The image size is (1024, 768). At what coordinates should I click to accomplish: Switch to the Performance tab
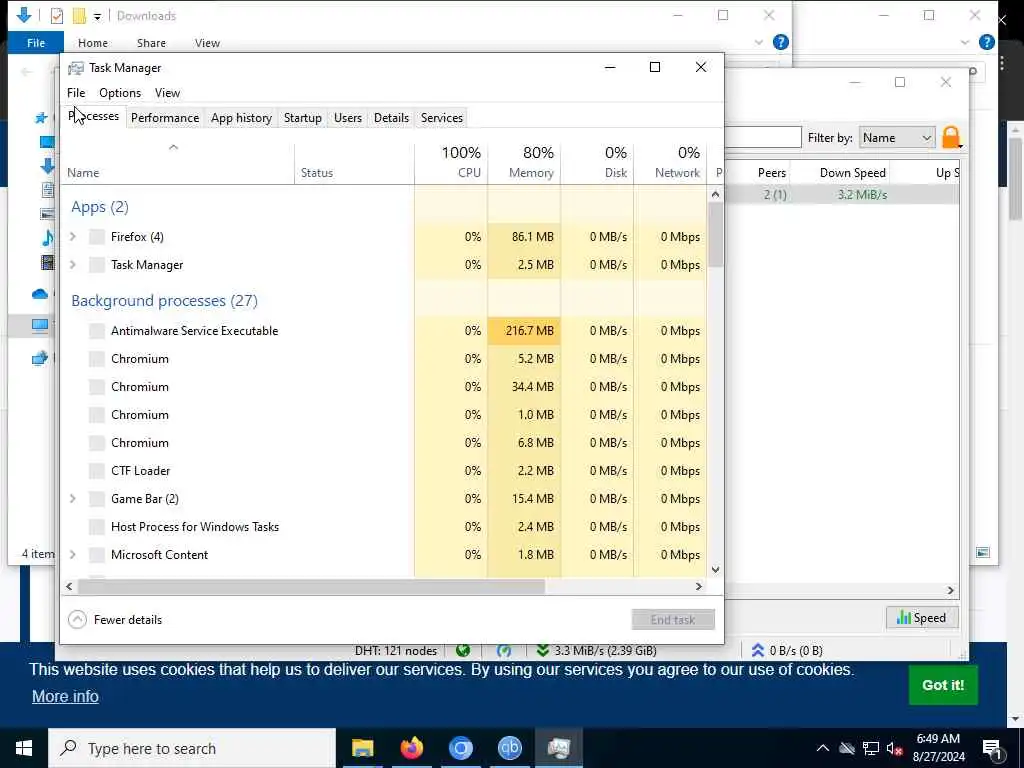coord(165,118)
